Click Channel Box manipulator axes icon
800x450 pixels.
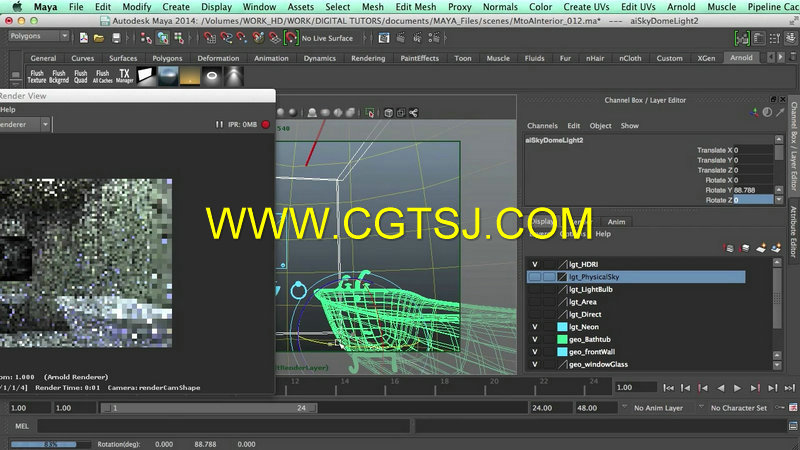[754, 113]
